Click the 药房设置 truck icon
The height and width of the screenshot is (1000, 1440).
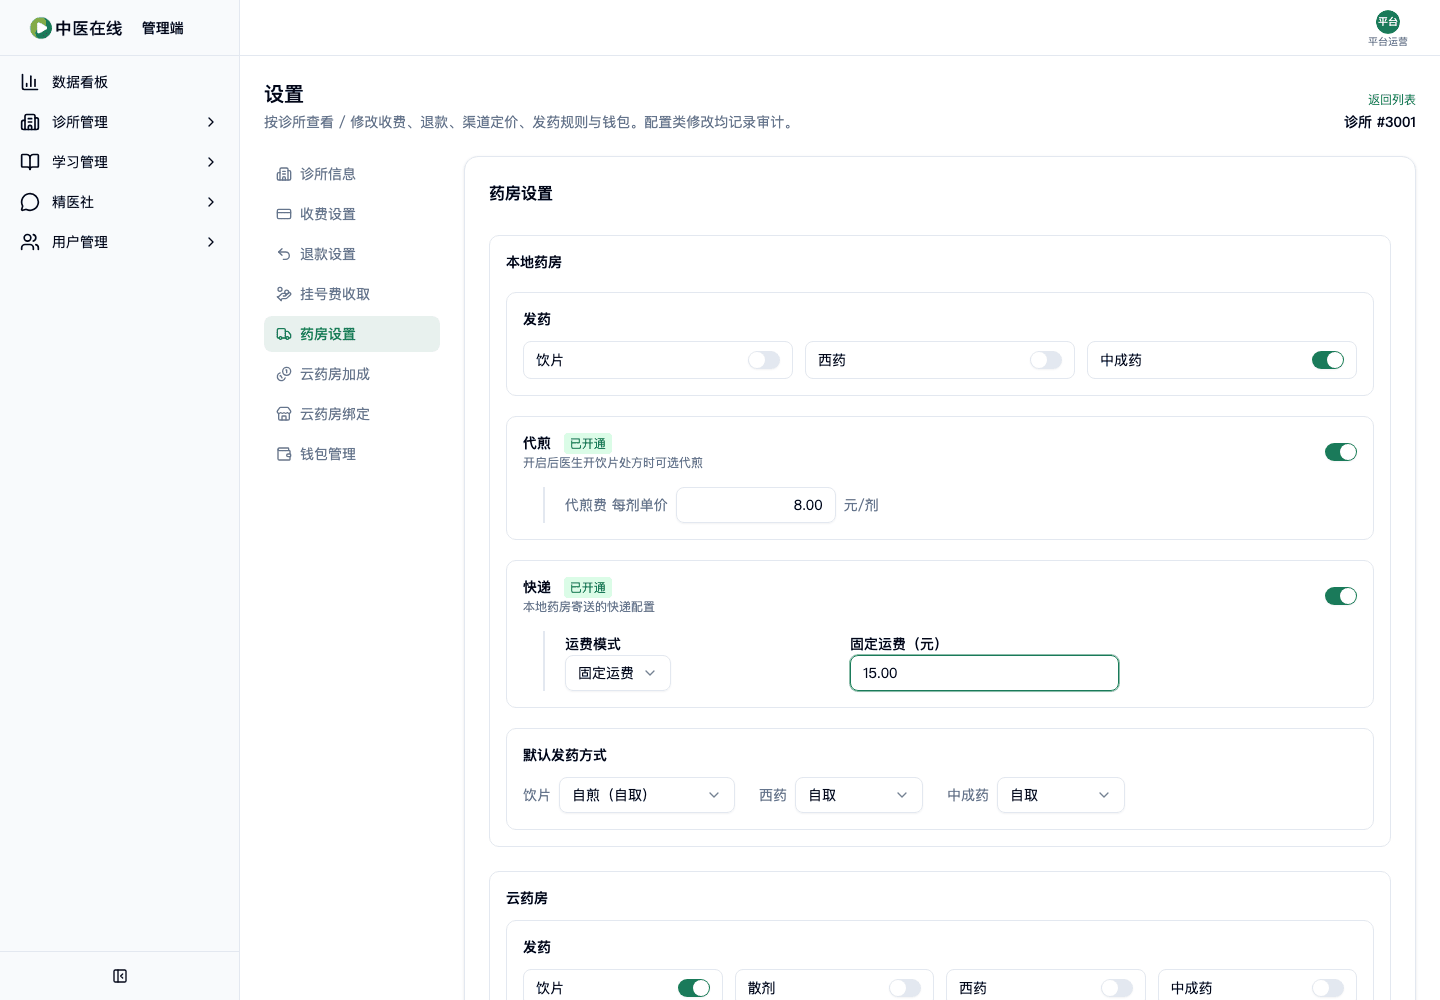284,334
